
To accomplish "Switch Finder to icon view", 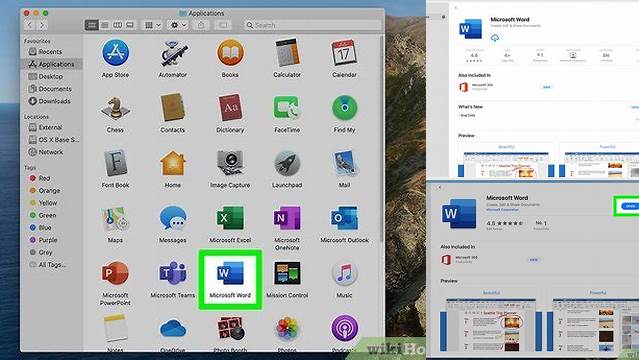I will point(92,25).
